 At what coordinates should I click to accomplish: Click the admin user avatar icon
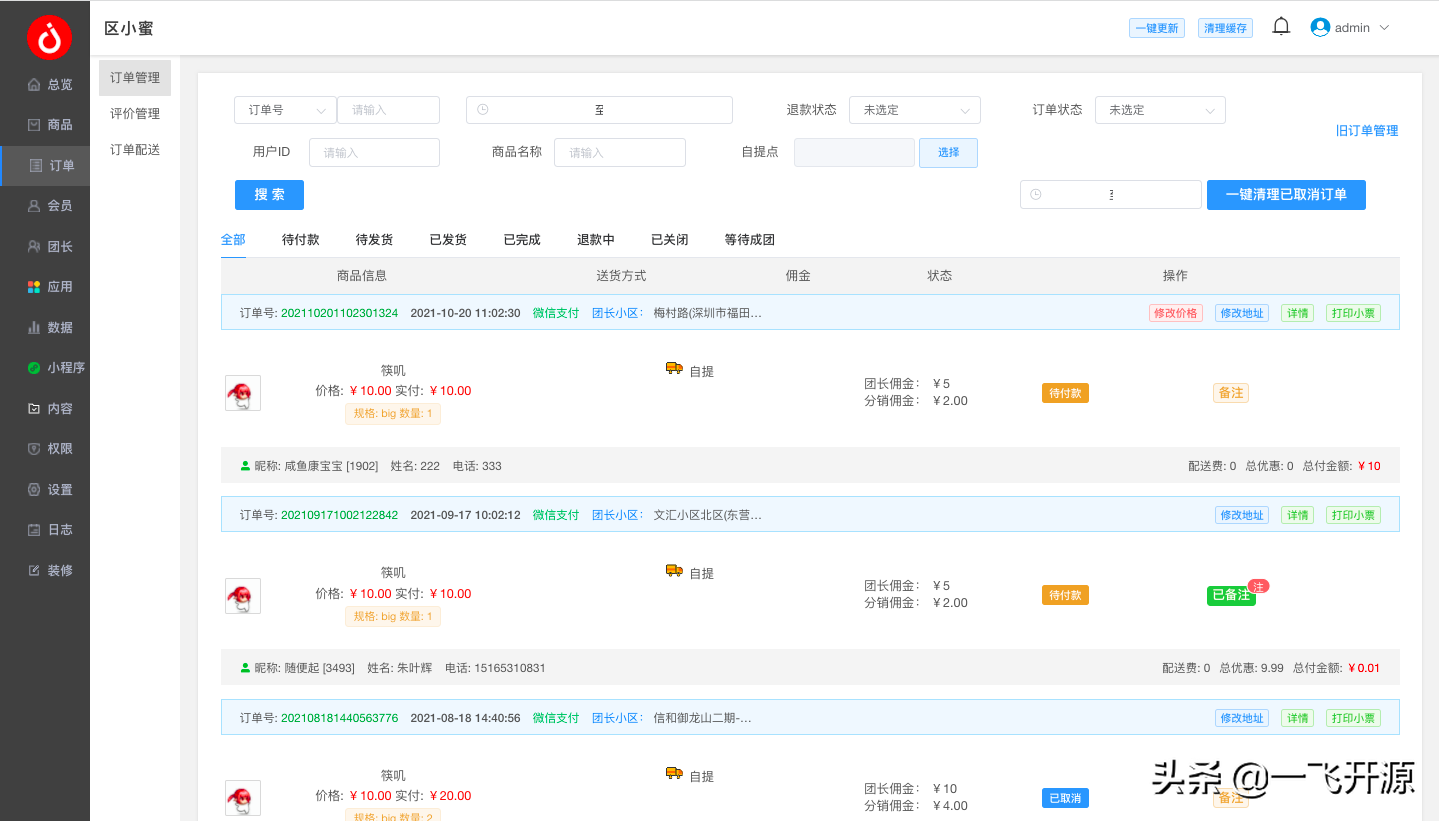(1320, 27)
